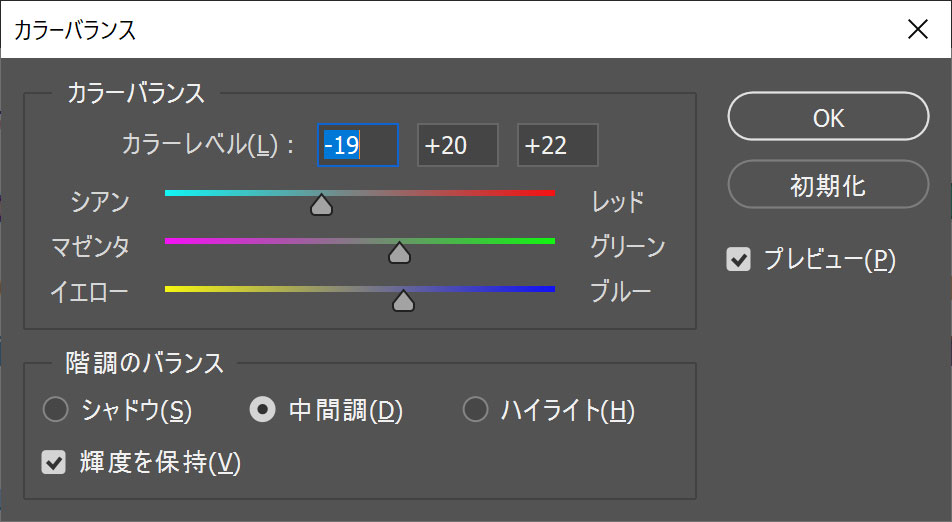Click the green end of the マゼンタ–グリーン track
The height and width of the screenshot is (522, 952).
point(550,241)
